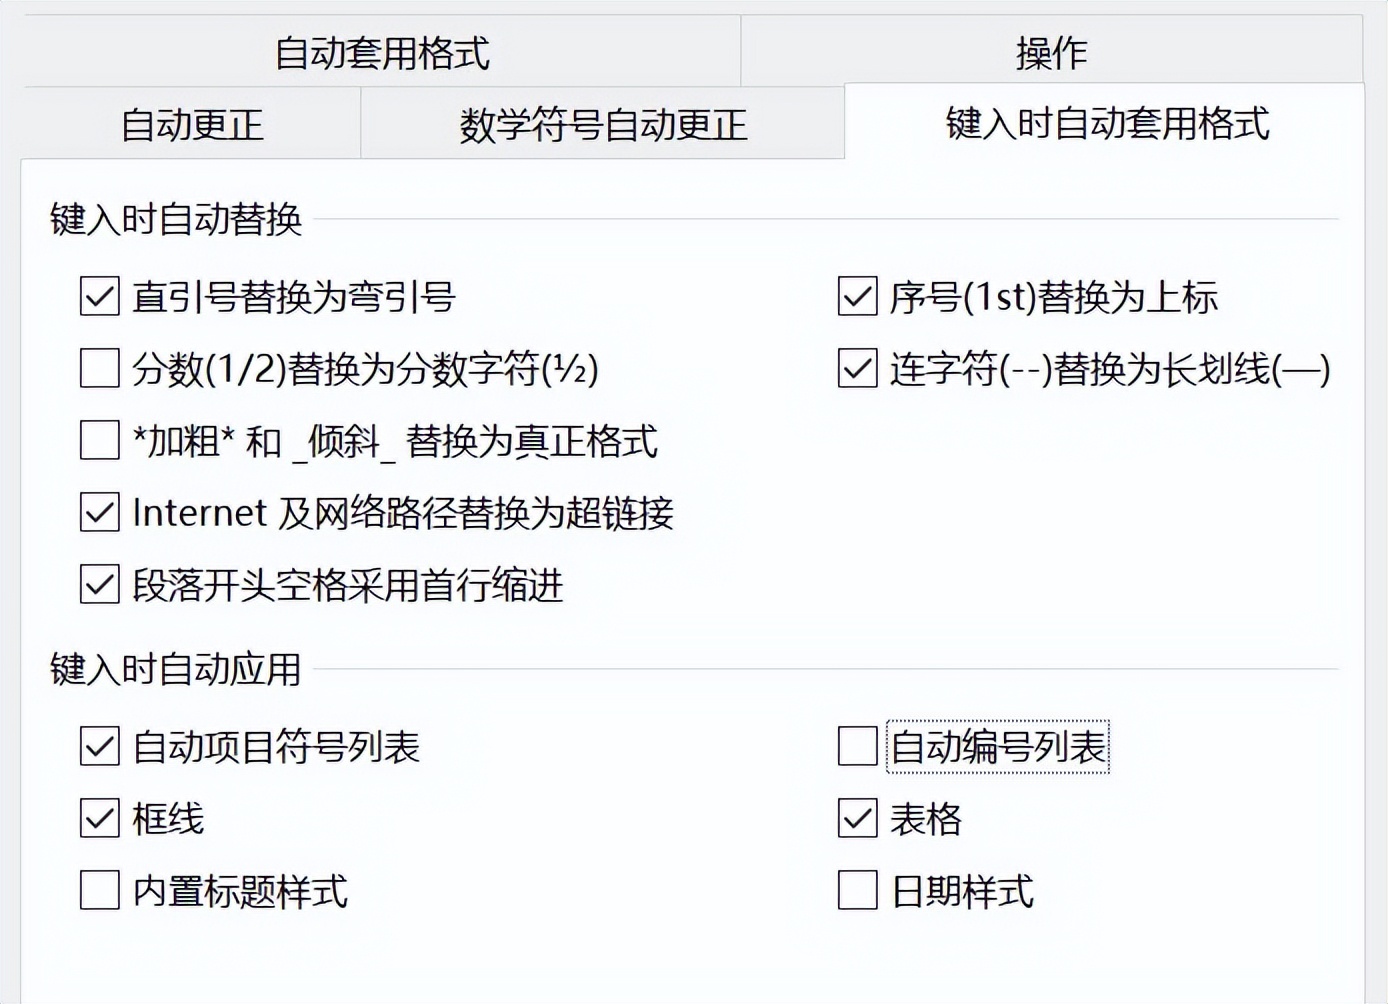Screen dimensions: 1388x1004
Task: Click the 键入时自动应用 section heading
Action: pyautogui.click(x=176, y=669)
